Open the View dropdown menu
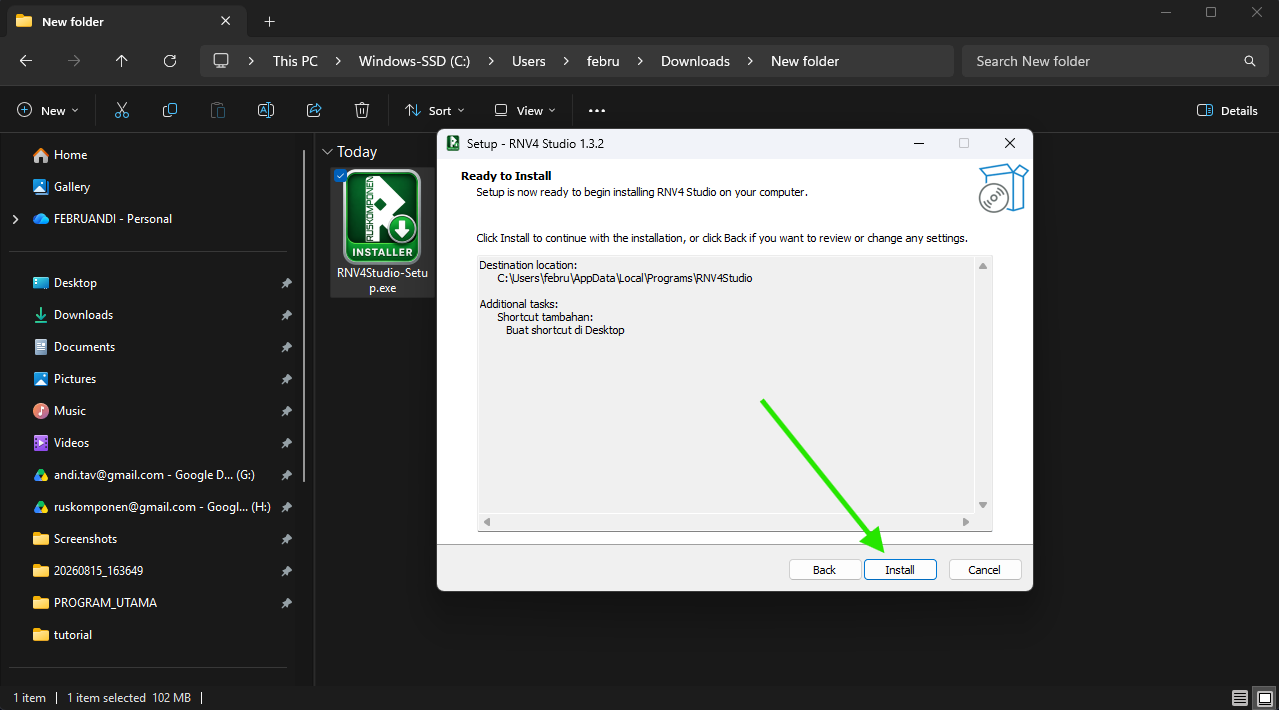 pyautogui.click(x=525, y=110)
